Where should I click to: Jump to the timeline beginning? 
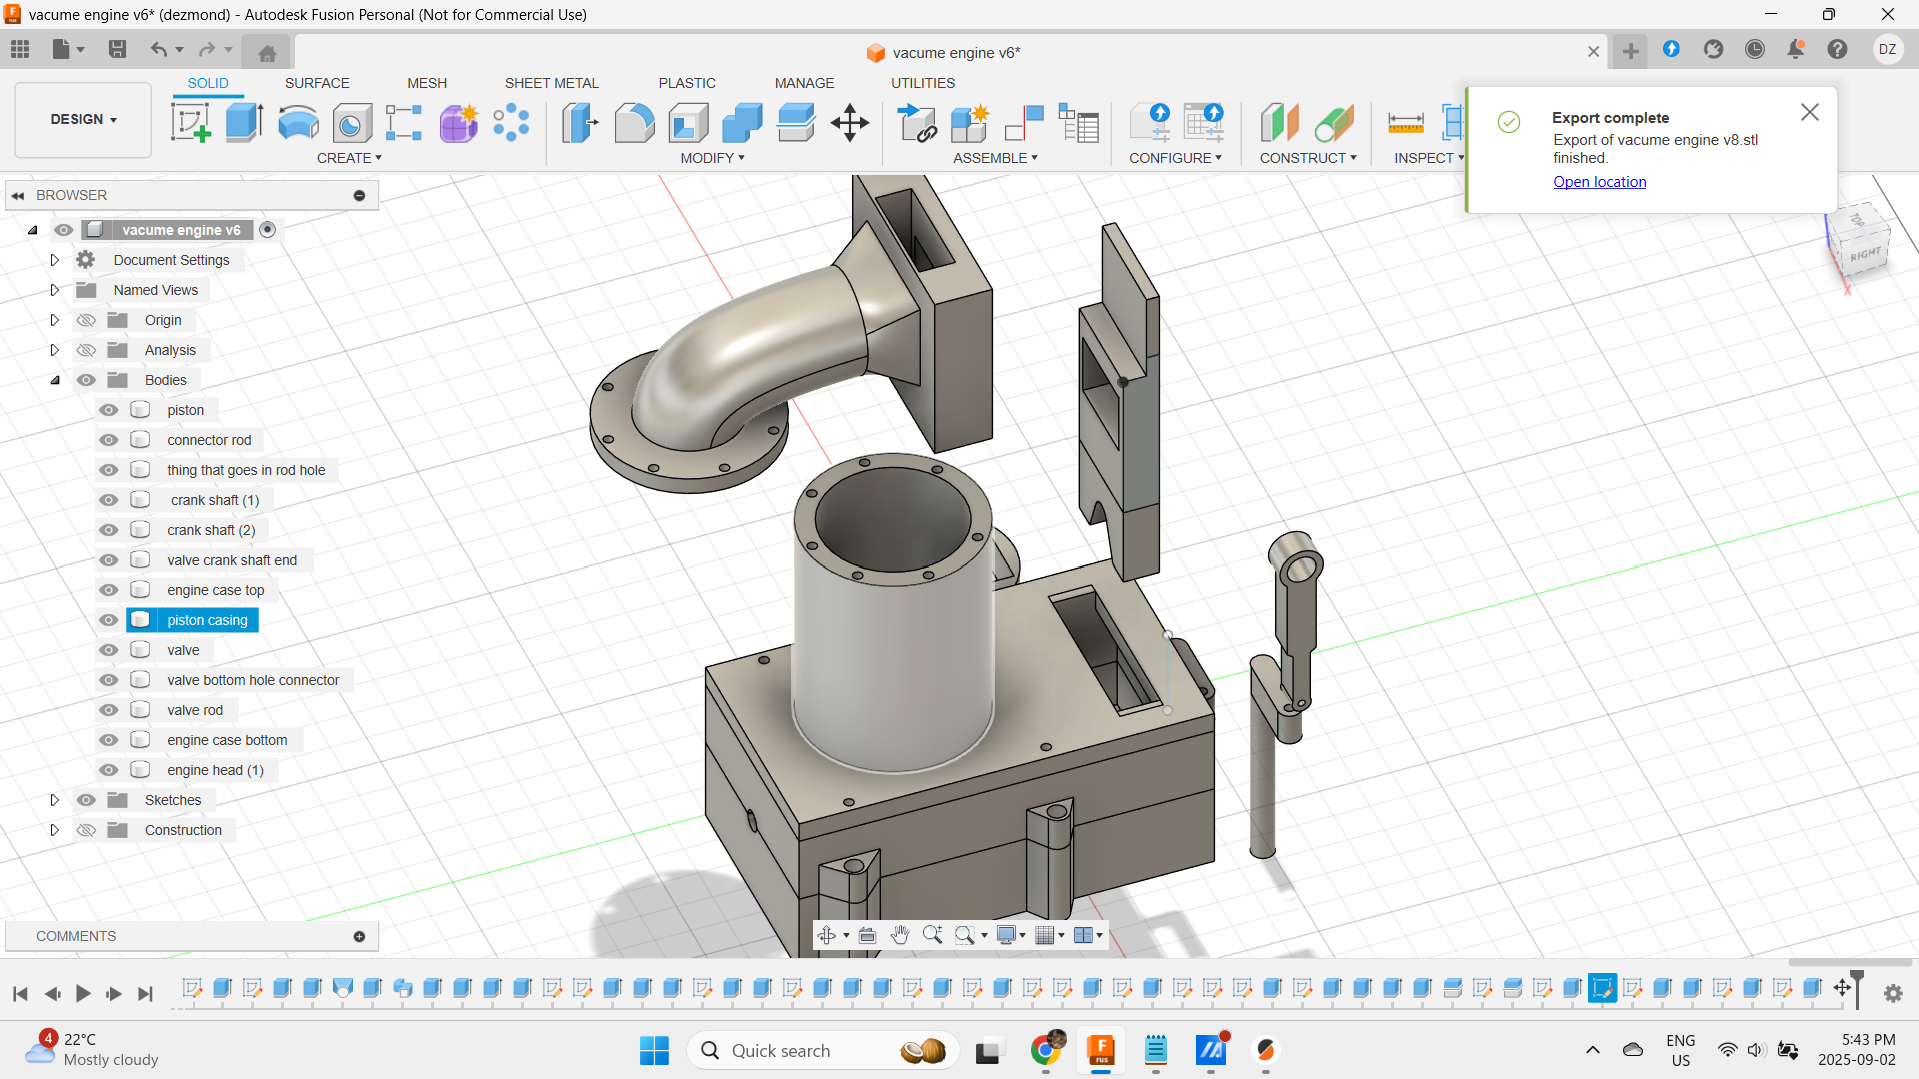pos(20,993)
